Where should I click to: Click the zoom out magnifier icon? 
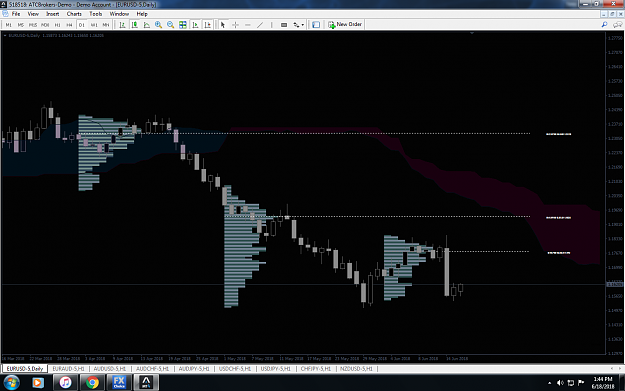pyautogui.click(x=171, y=25)
